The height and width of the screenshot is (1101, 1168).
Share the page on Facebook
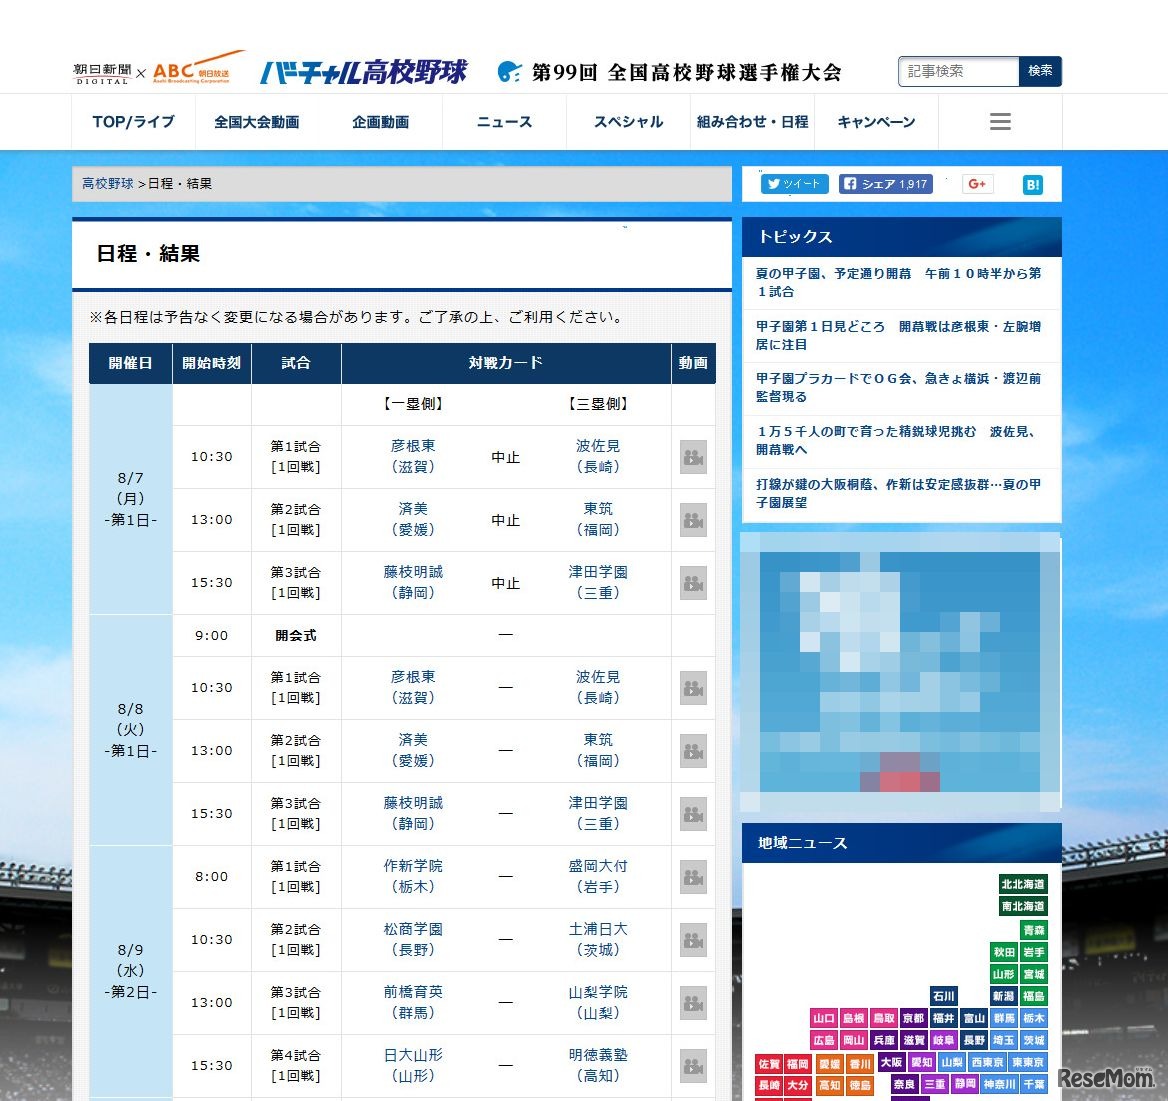[x=886, y=184]
